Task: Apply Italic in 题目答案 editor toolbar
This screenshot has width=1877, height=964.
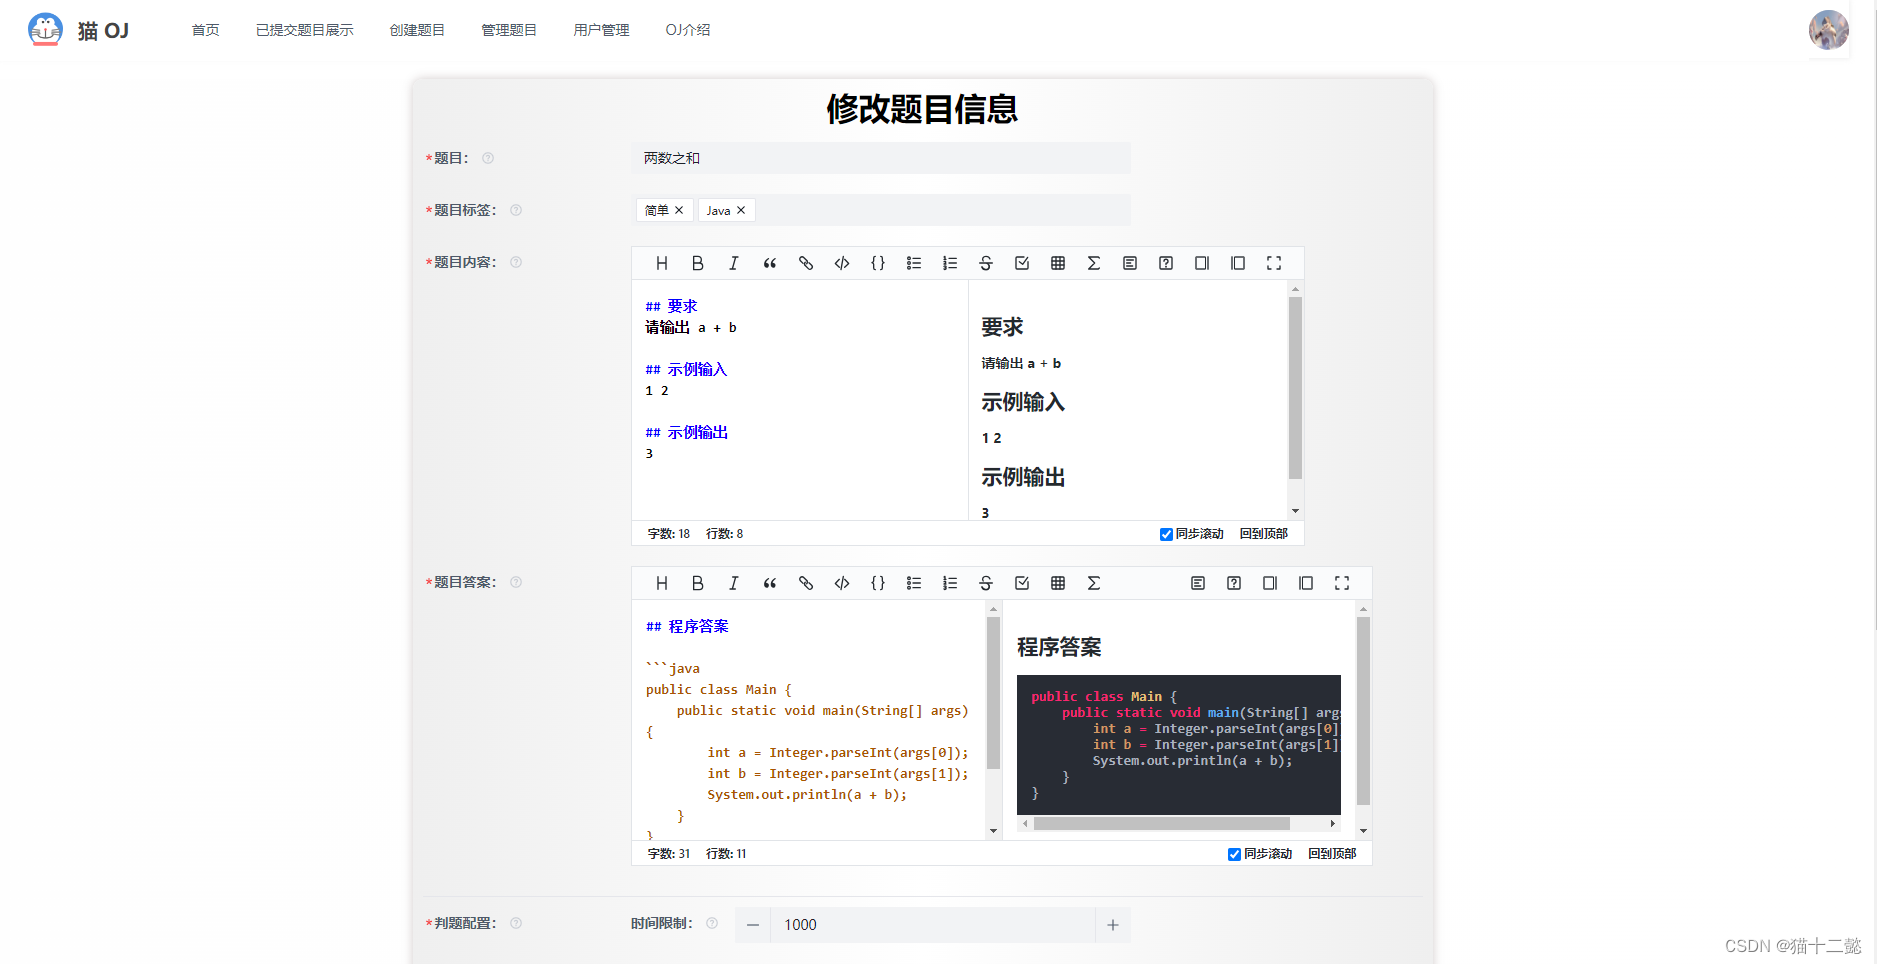Action: tap(734, 583)
